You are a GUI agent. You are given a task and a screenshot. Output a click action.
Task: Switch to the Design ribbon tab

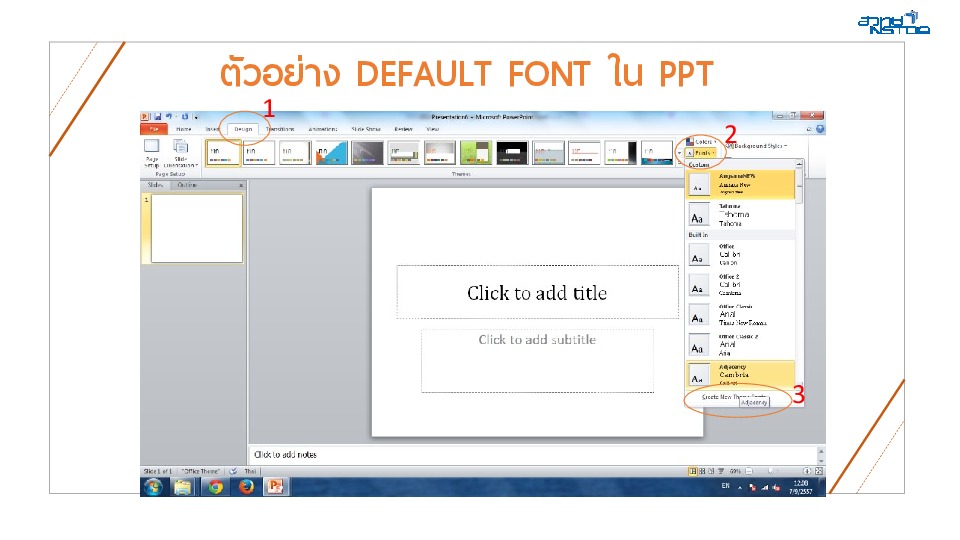click(x=243, y=129)
